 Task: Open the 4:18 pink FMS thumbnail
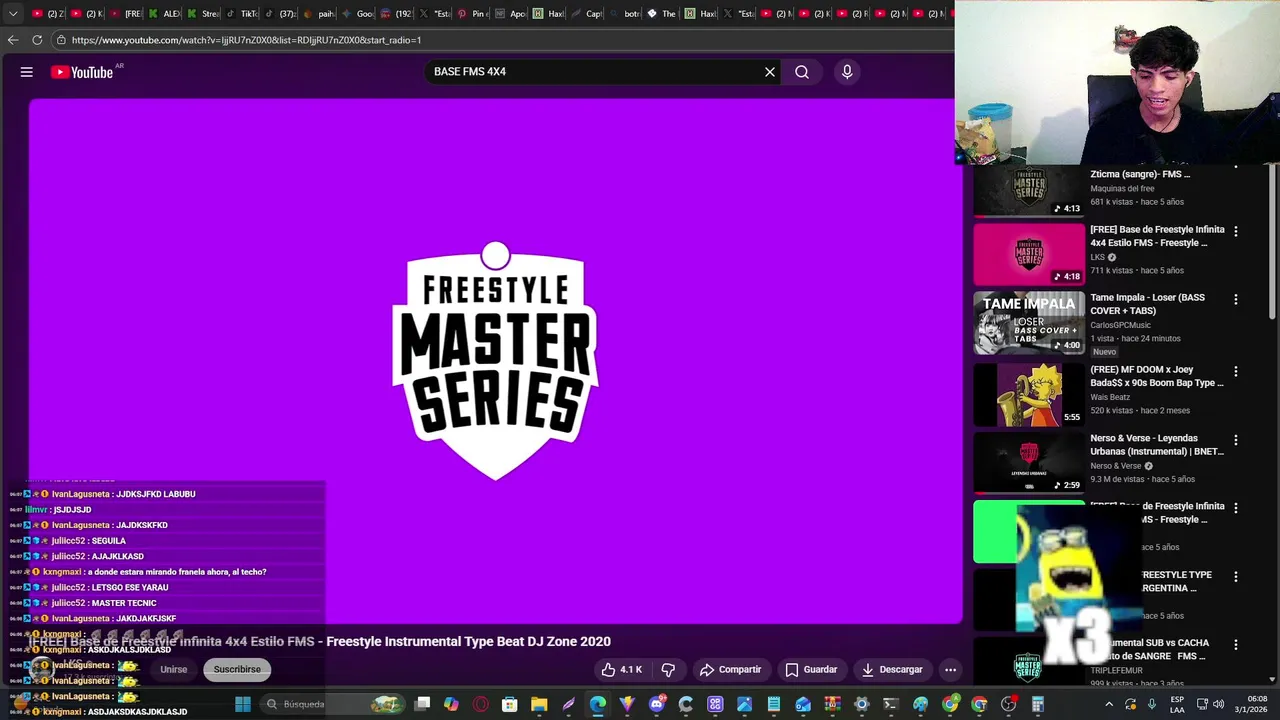click(x=1029, y=254)
